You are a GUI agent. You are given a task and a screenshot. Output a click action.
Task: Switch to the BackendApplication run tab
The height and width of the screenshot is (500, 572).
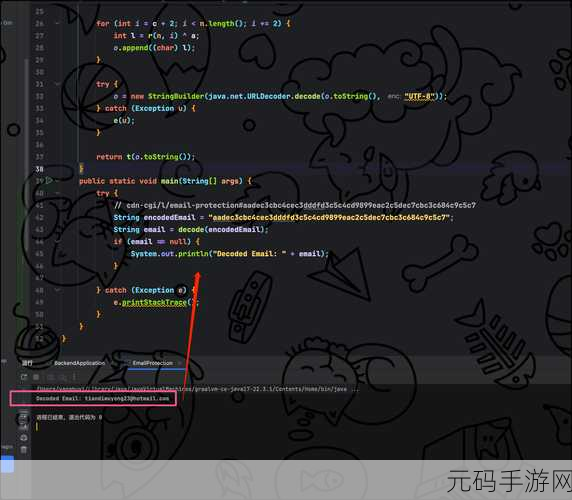coord(79,363)
